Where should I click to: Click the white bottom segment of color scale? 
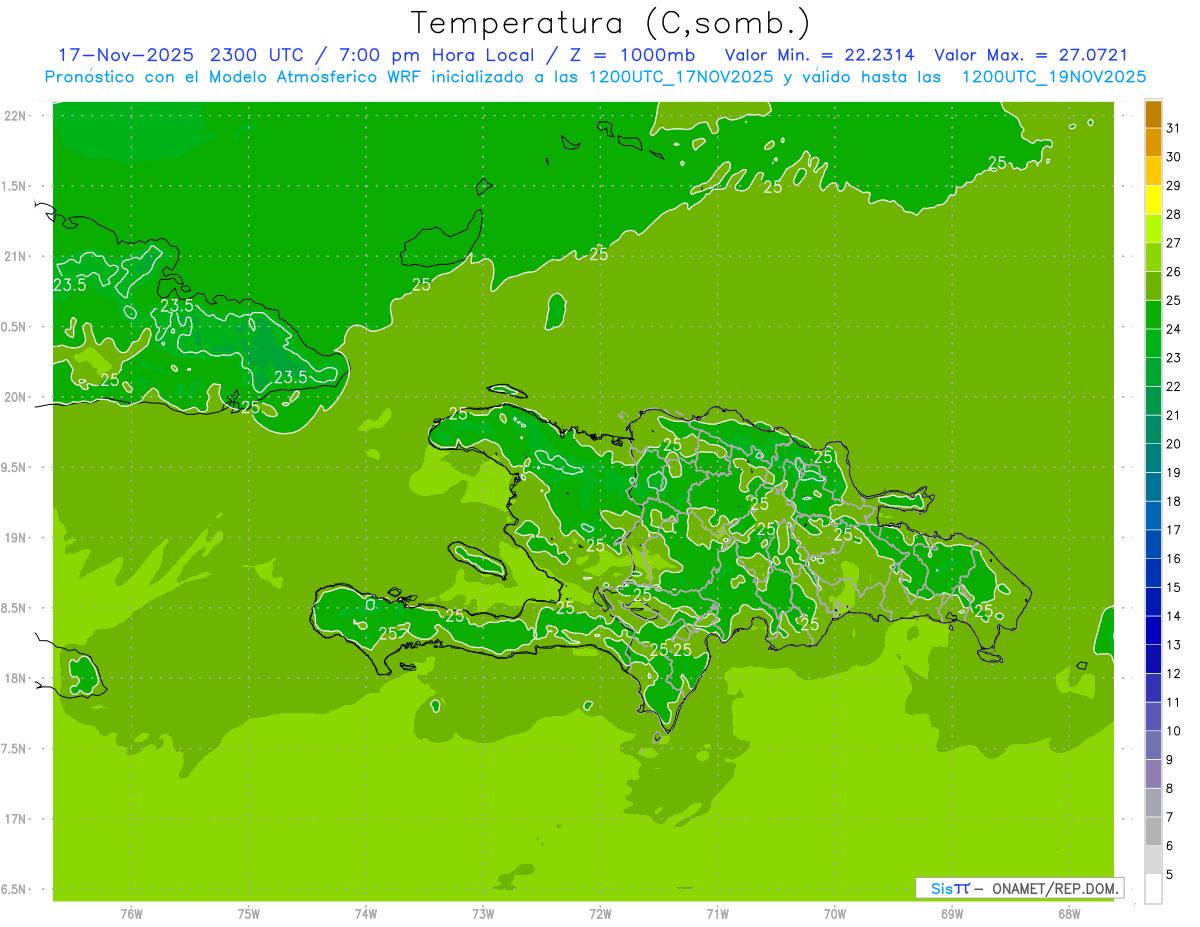[x=1153, y=889]
